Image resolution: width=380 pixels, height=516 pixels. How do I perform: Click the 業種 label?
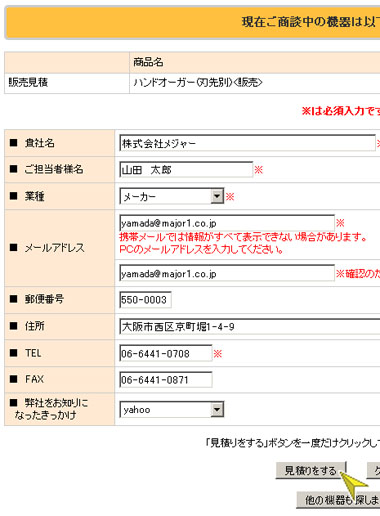pos(34,196)
